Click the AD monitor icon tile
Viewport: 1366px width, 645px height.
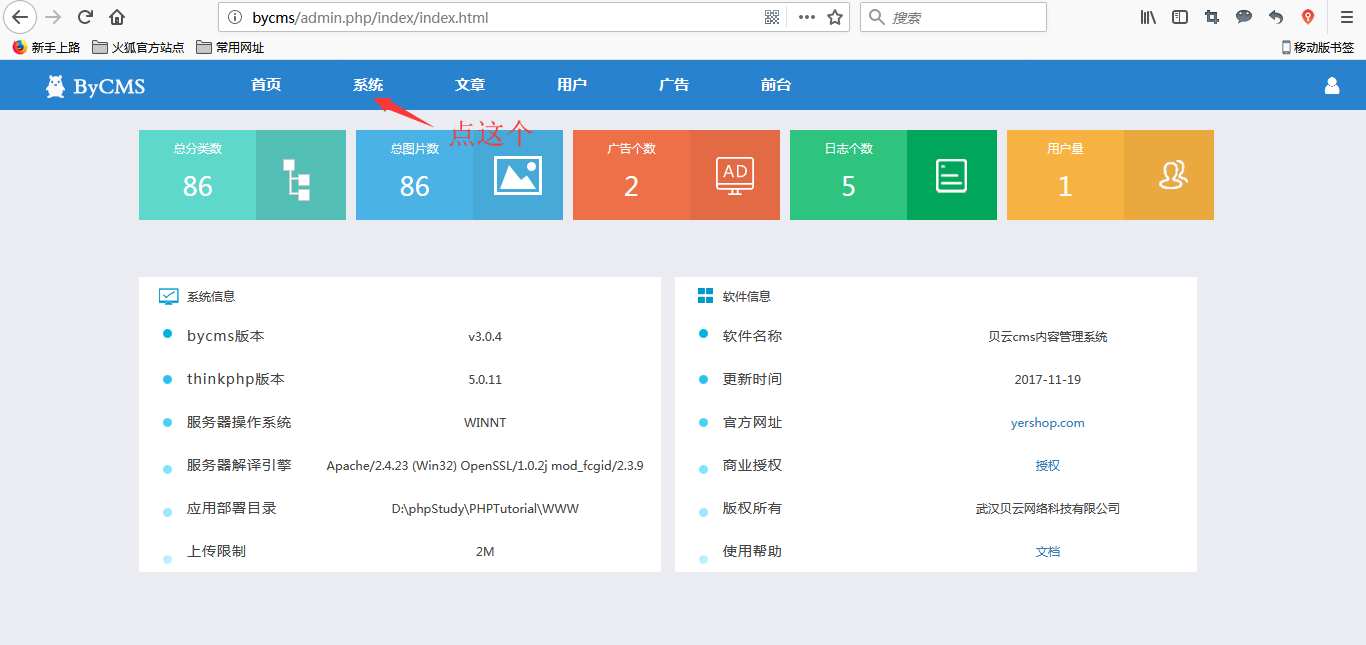[735, 175]
